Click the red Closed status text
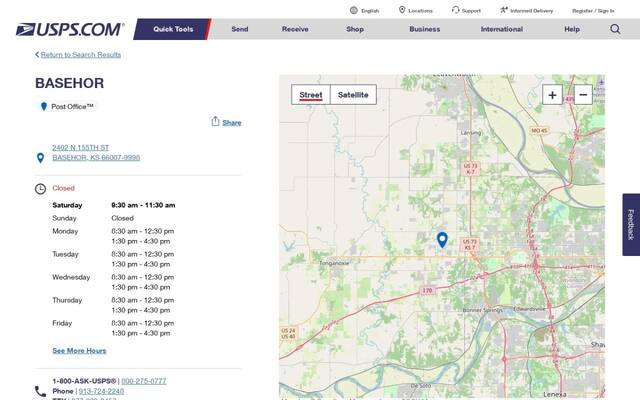 tap(63, 188)
